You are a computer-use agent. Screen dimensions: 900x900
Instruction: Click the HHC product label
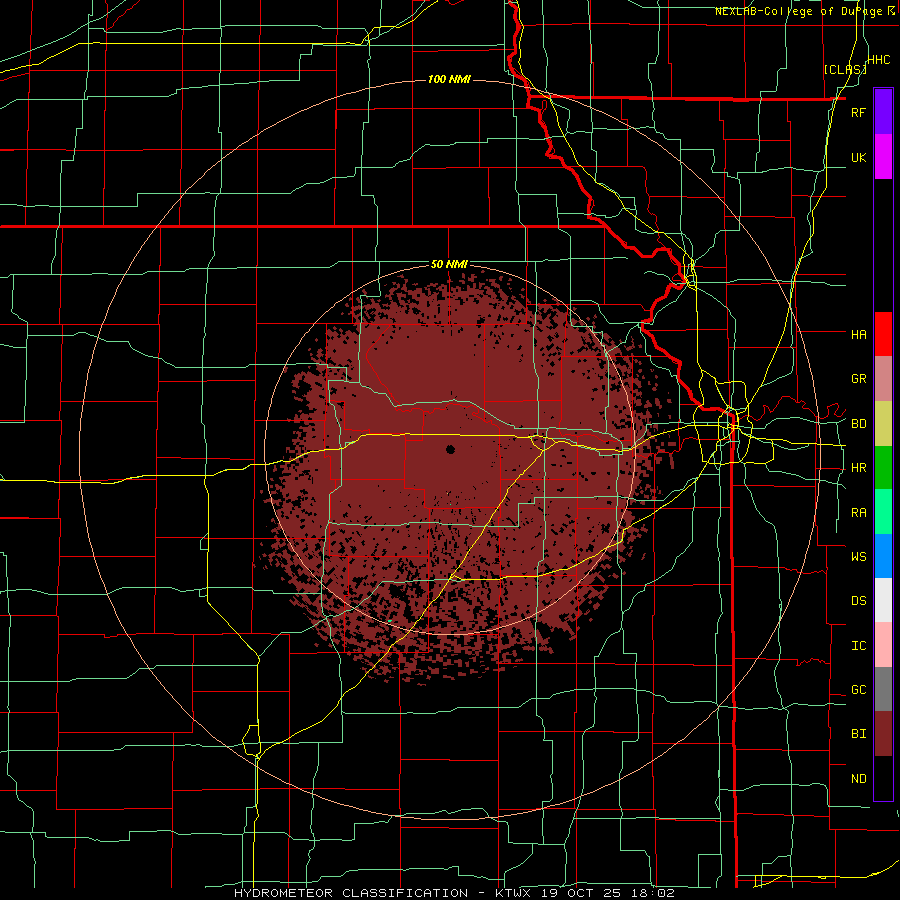click(x=879, y=60)
